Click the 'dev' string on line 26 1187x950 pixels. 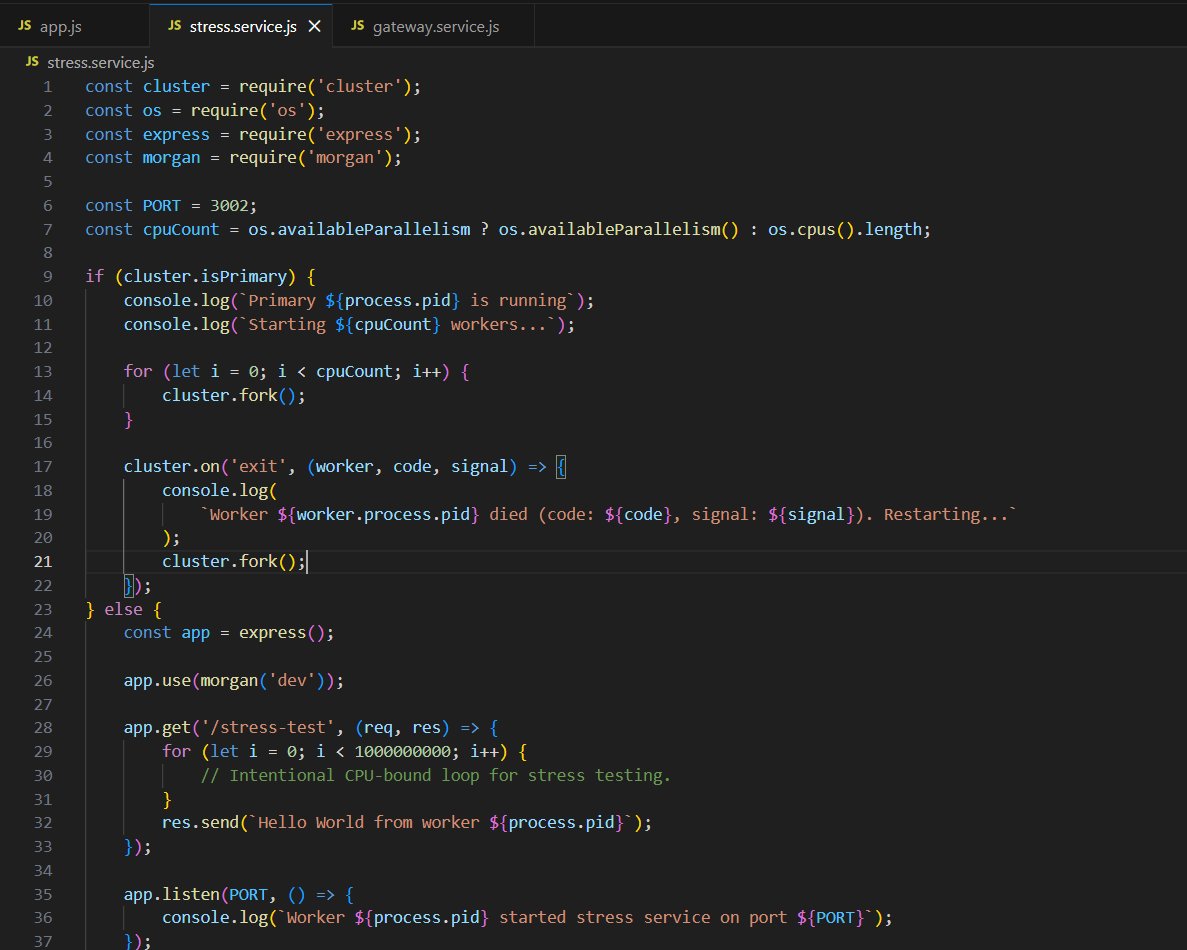point(291,681)
